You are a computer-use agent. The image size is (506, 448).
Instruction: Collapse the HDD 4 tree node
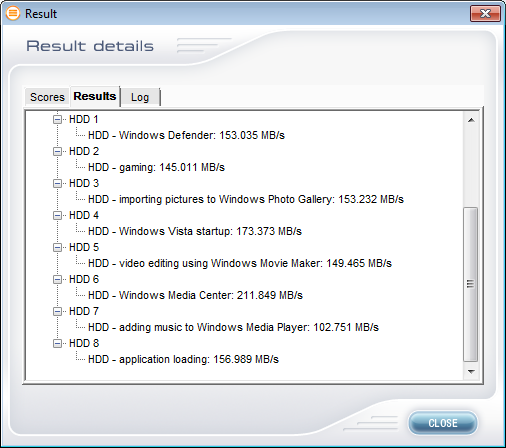(x=57, y=215)
